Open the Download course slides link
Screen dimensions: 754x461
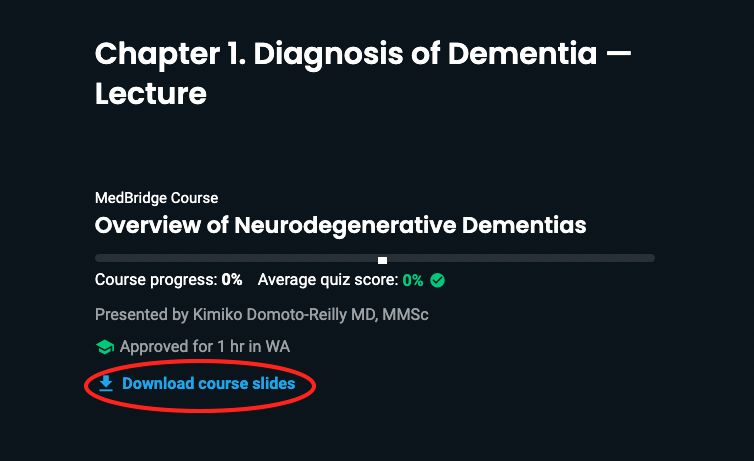click(x=197, y=384)
